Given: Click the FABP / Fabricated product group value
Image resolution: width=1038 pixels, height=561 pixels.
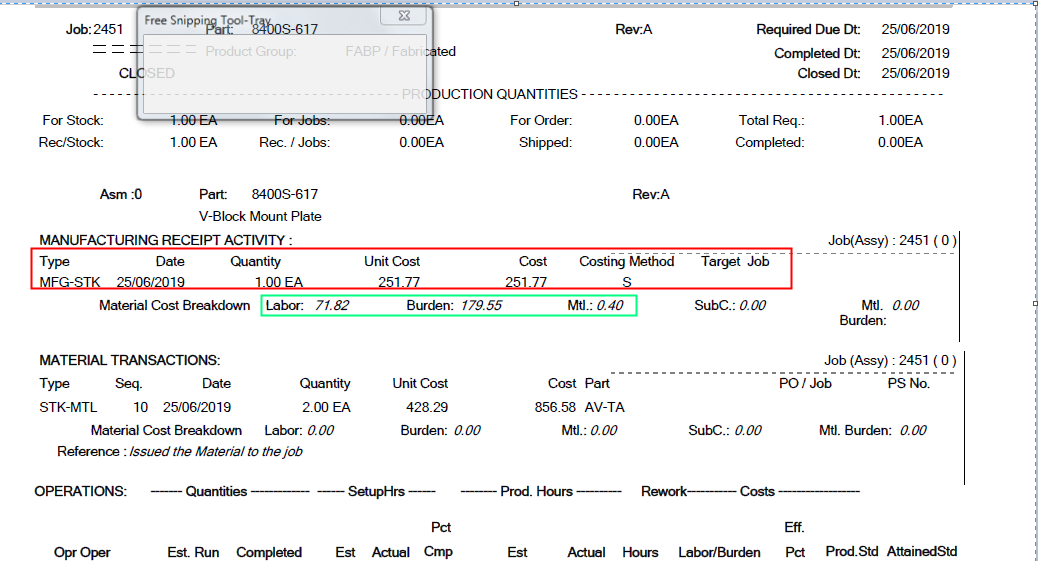Looking at the screenshot, I should tap(401, 51).
